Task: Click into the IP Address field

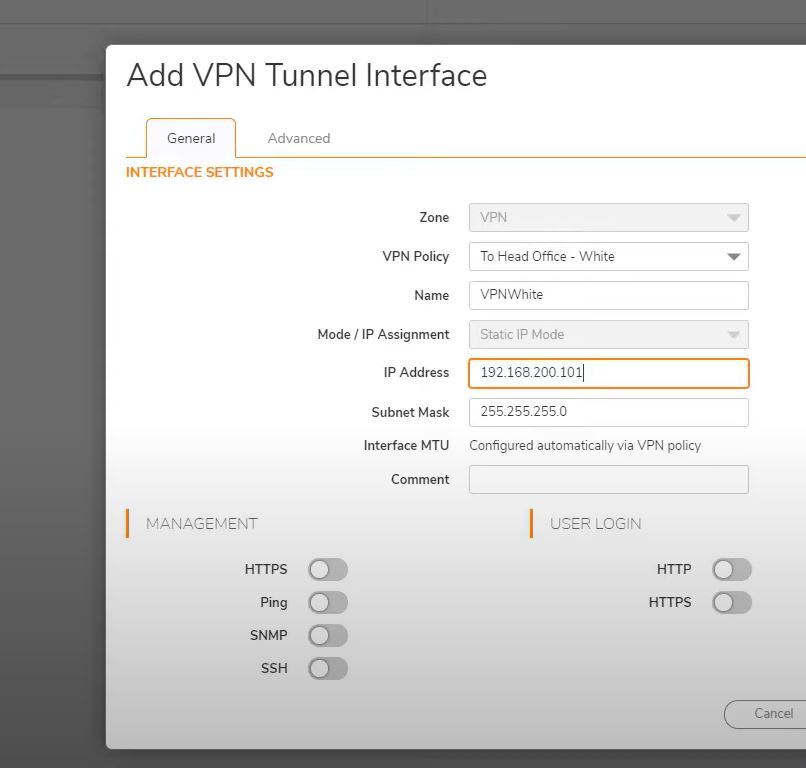Action: (x=608, y=373)
